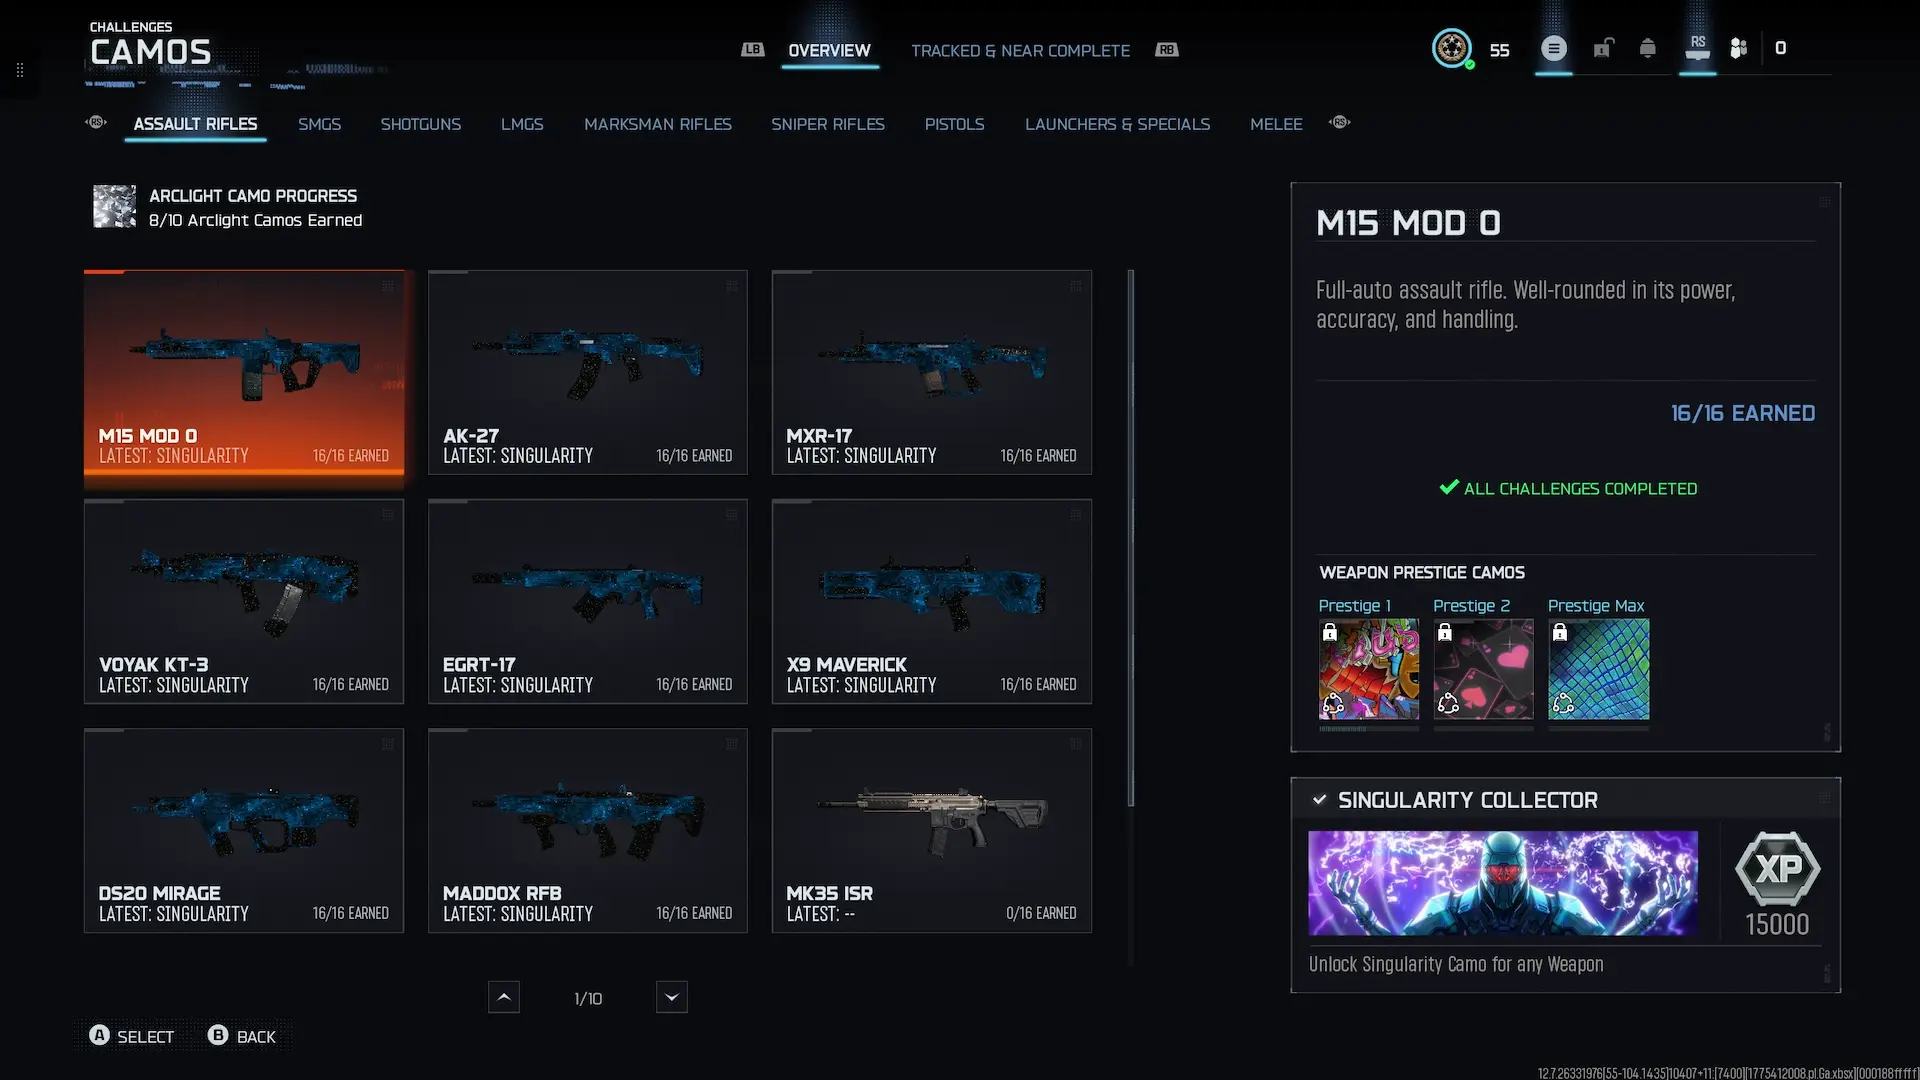
Task: Open Tracked & Near Complete tab
Action: coord(1020,50)
